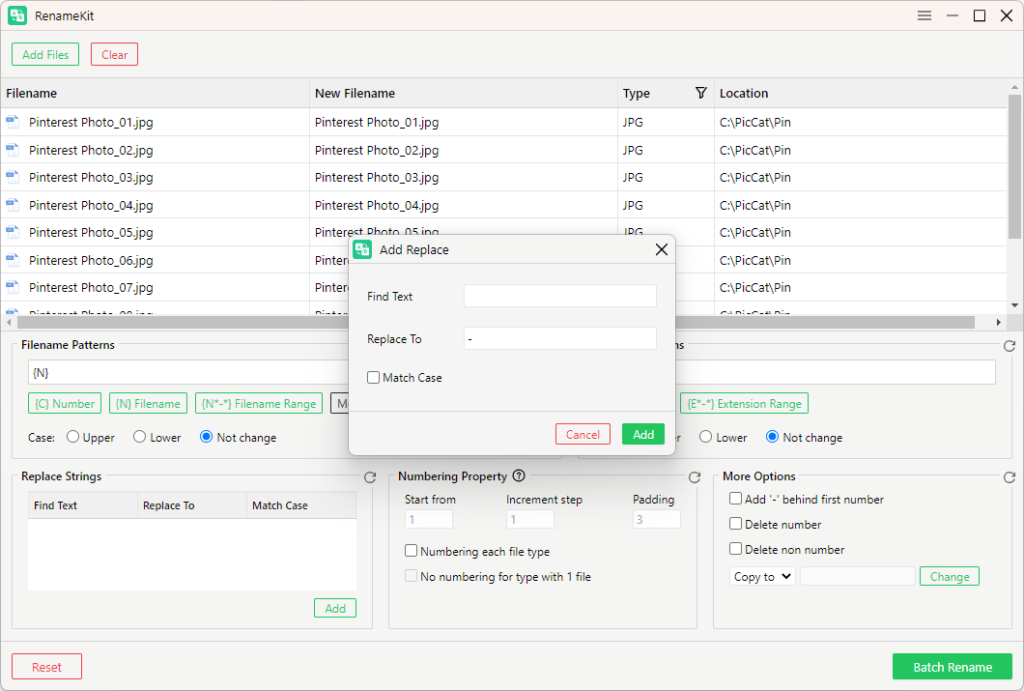Click vertical scrollbar down arrow

pyautogui.click(x=1014, y=305)
